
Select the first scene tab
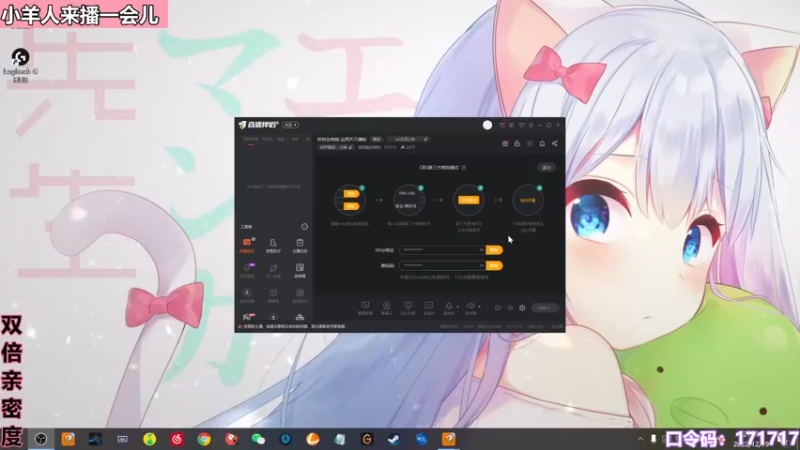pyautogui.click(x=250, y=139)
